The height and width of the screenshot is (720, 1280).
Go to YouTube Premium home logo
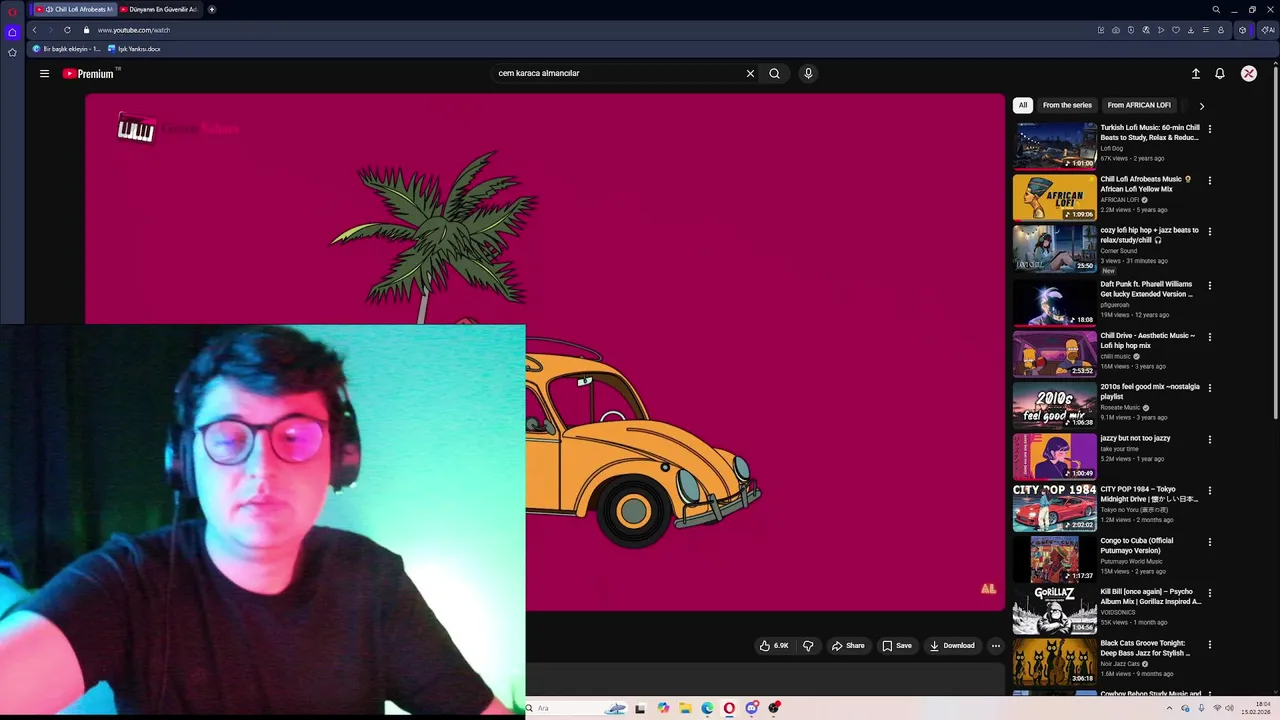coord(91,73)
